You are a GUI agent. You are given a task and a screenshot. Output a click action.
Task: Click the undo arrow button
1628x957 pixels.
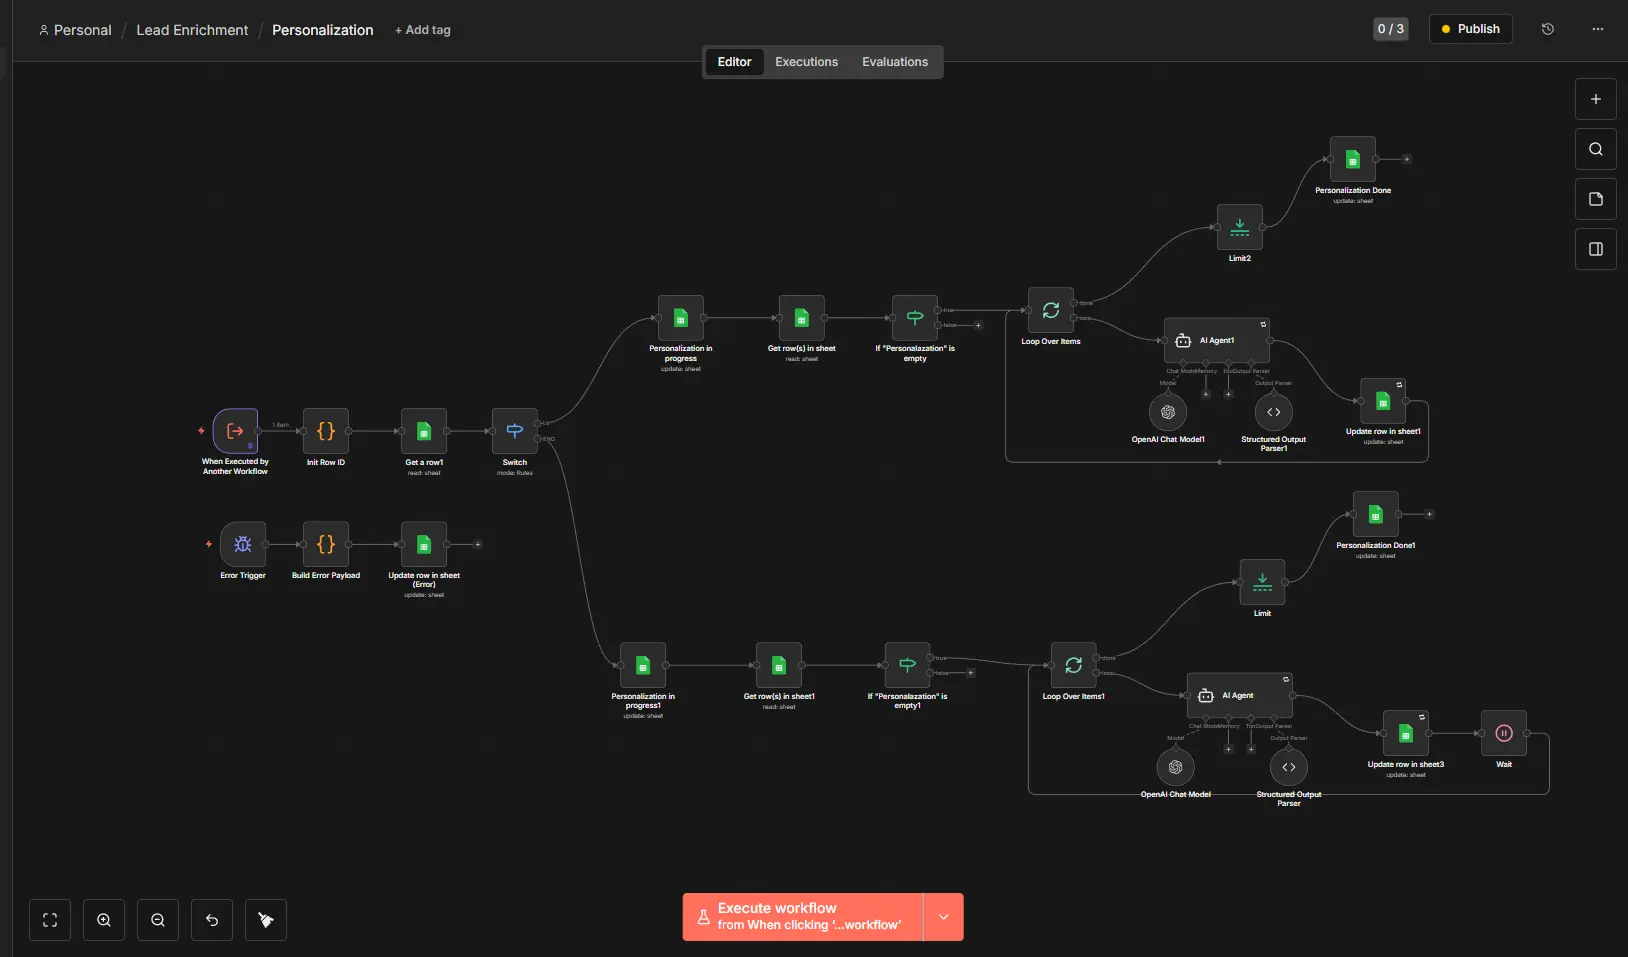tap(212, 920)
